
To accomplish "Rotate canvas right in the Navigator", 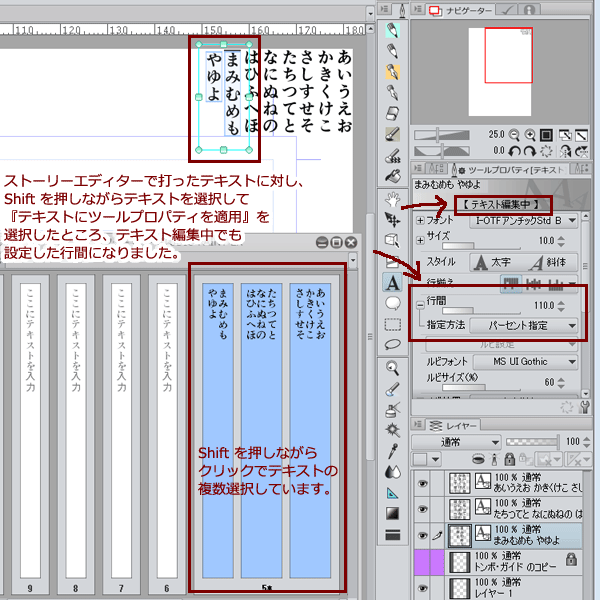I will point(530,152).
